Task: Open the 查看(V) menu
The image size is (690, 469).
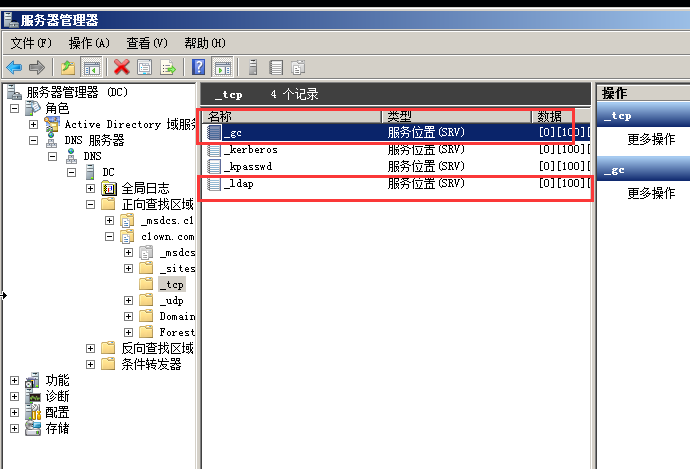Action: pyautogui.click(x=146, y=43)
